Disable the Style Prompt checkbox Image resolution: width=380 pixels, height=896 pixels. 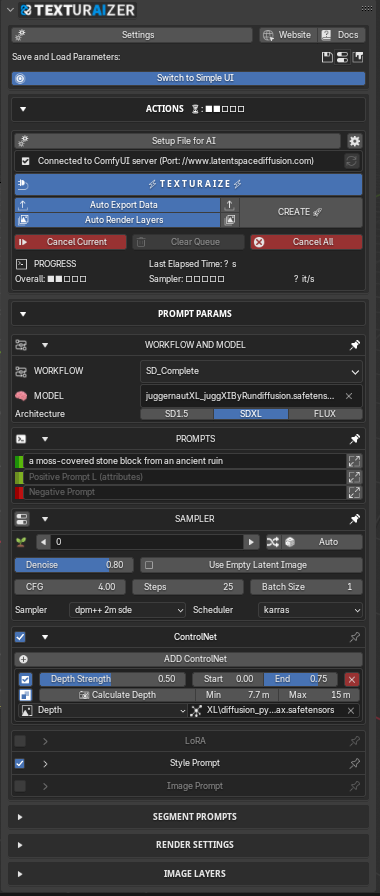20,763
